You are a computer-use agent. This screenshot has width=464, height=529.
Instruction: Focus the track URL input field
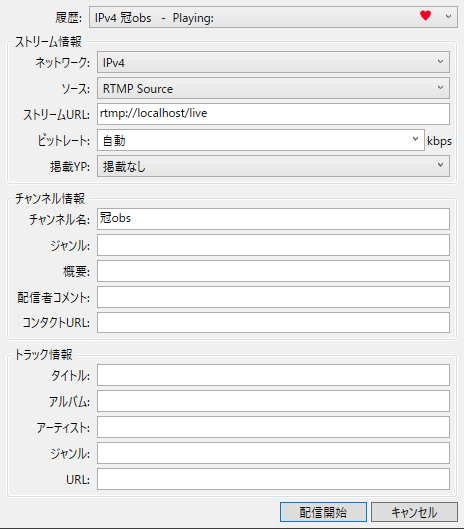pos(273,479)
